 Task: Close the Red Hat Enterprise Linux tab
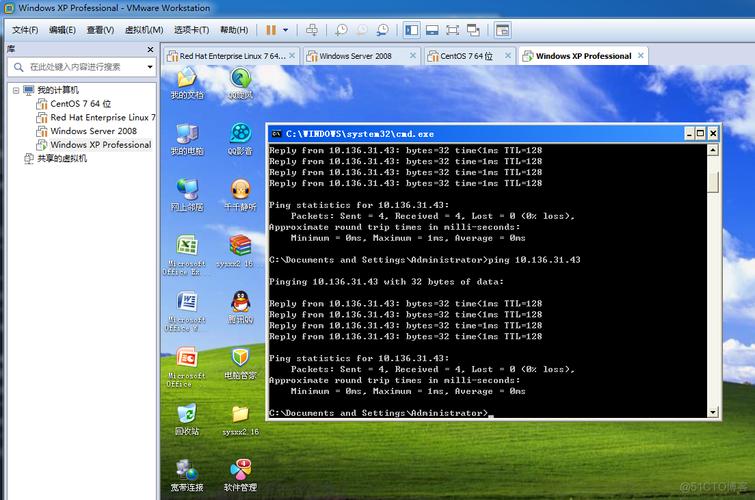[x=292, y=56]
